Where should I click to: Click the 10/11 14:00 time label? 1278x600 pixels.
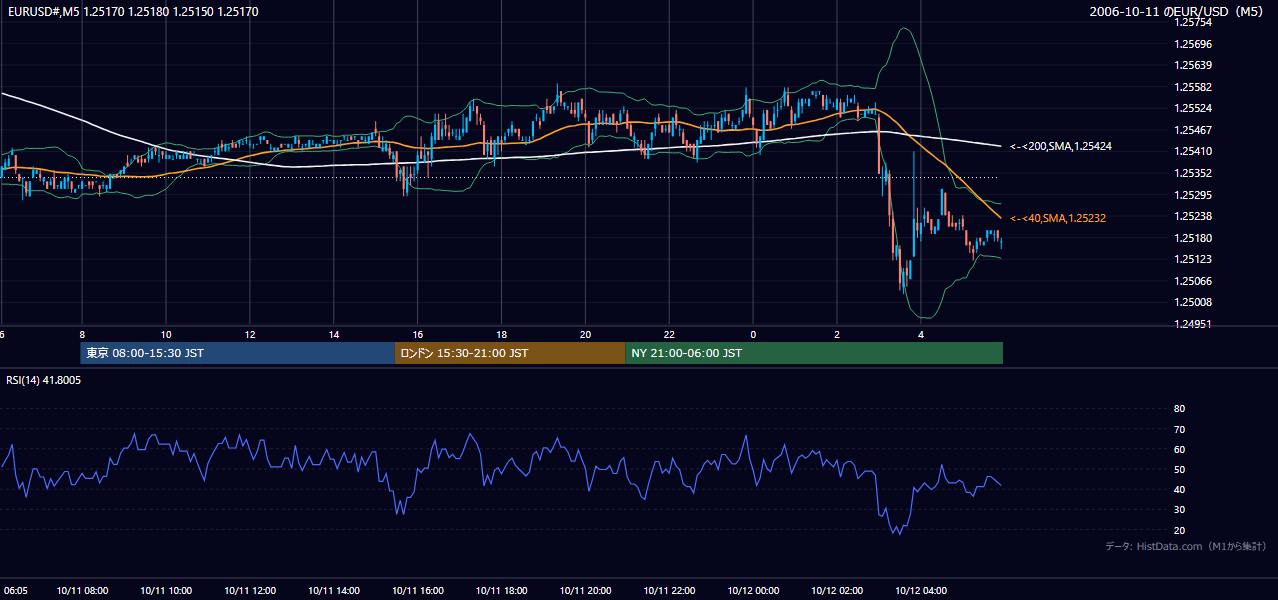[x=334, y=590]
